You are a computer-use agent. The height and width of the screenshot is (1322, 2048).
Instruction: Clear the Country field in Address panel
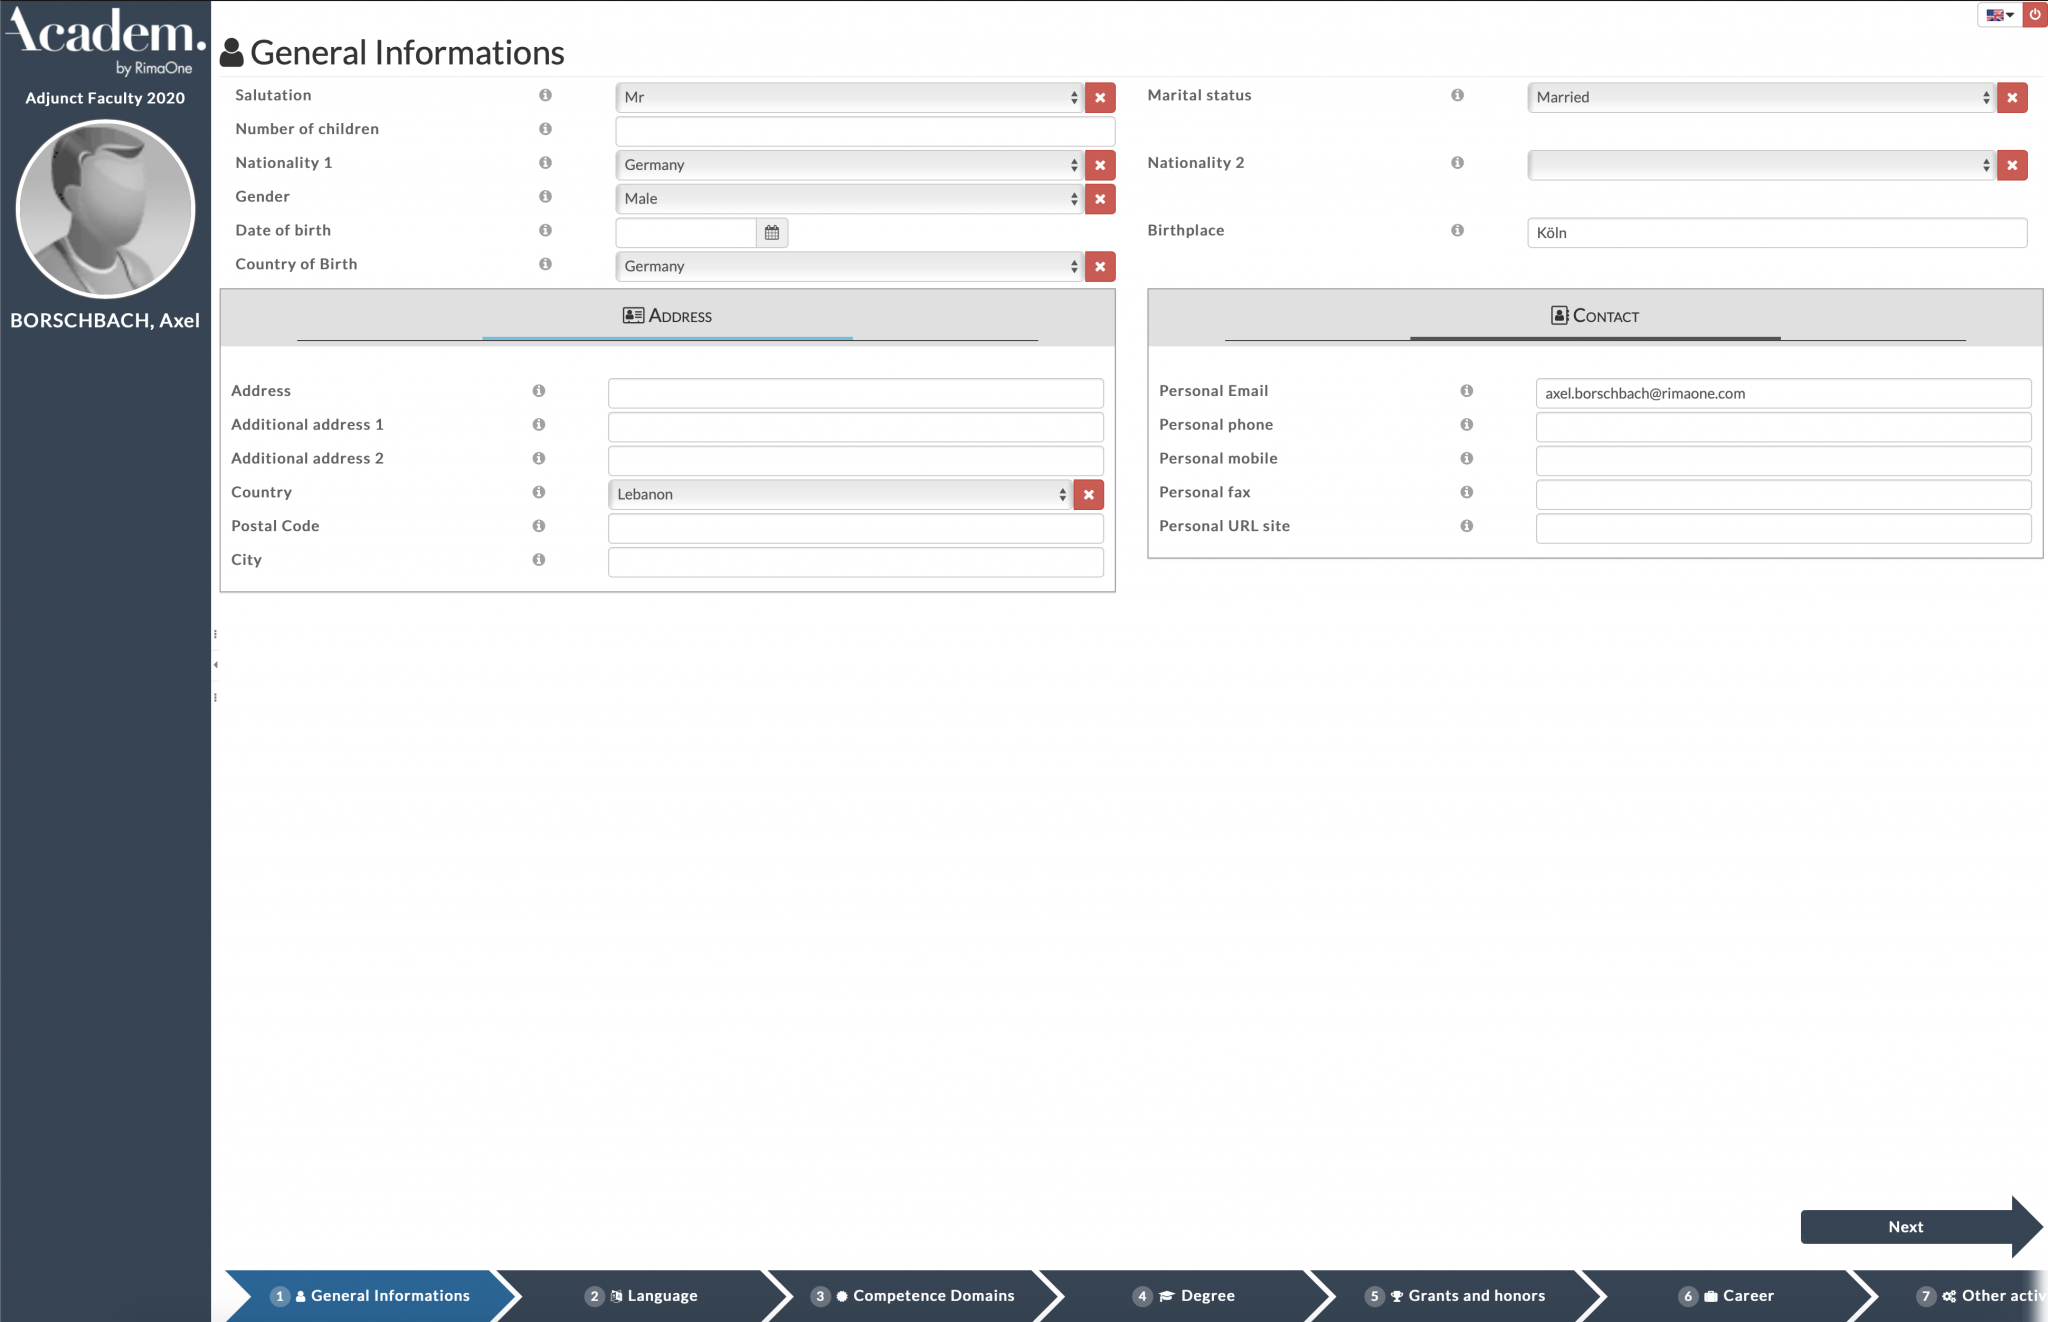pos(1089,494)
